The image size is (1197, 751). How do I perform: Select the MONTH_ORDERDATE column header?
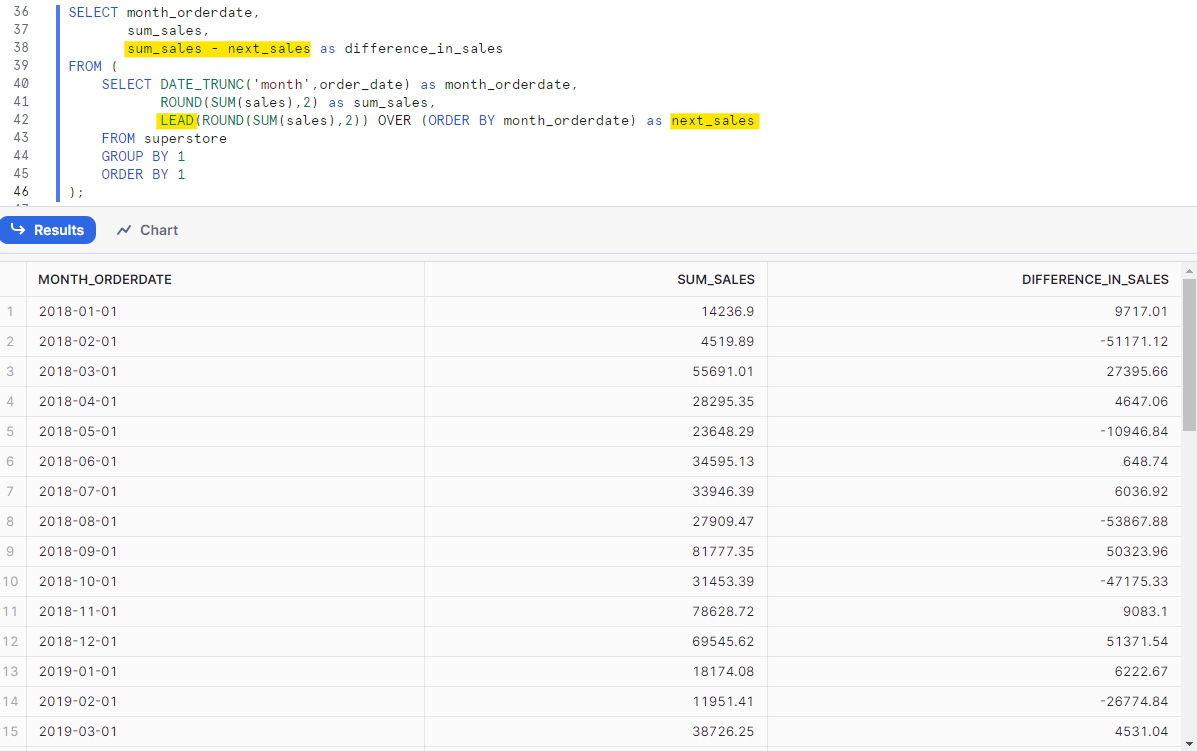[105, 279]
